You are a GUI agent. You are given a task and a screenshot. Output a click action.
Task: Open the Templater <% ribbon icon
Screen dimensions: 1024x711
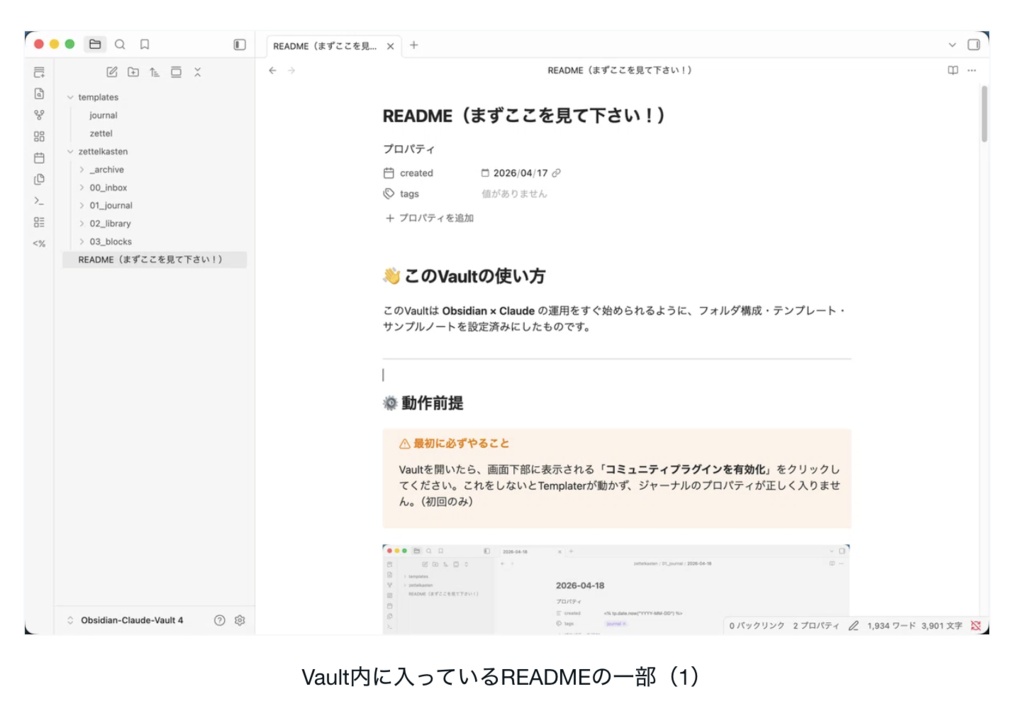(x=39, y=244)
